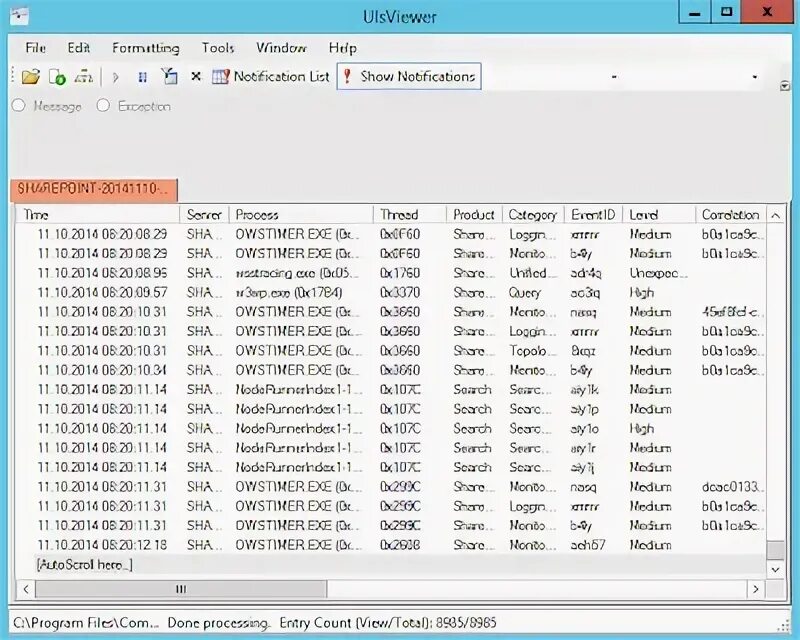Sort by the Product column header
Viewport: 800px width, 640px height.
pyautogui.click(x=474, y=214)
